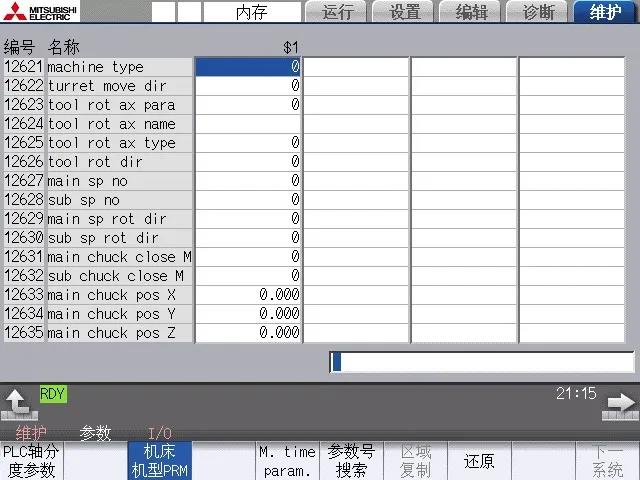Switch to the 运行 tab
Image resolution: width=640 pixels, height=480 pixels.
click(x=336, y=12)
